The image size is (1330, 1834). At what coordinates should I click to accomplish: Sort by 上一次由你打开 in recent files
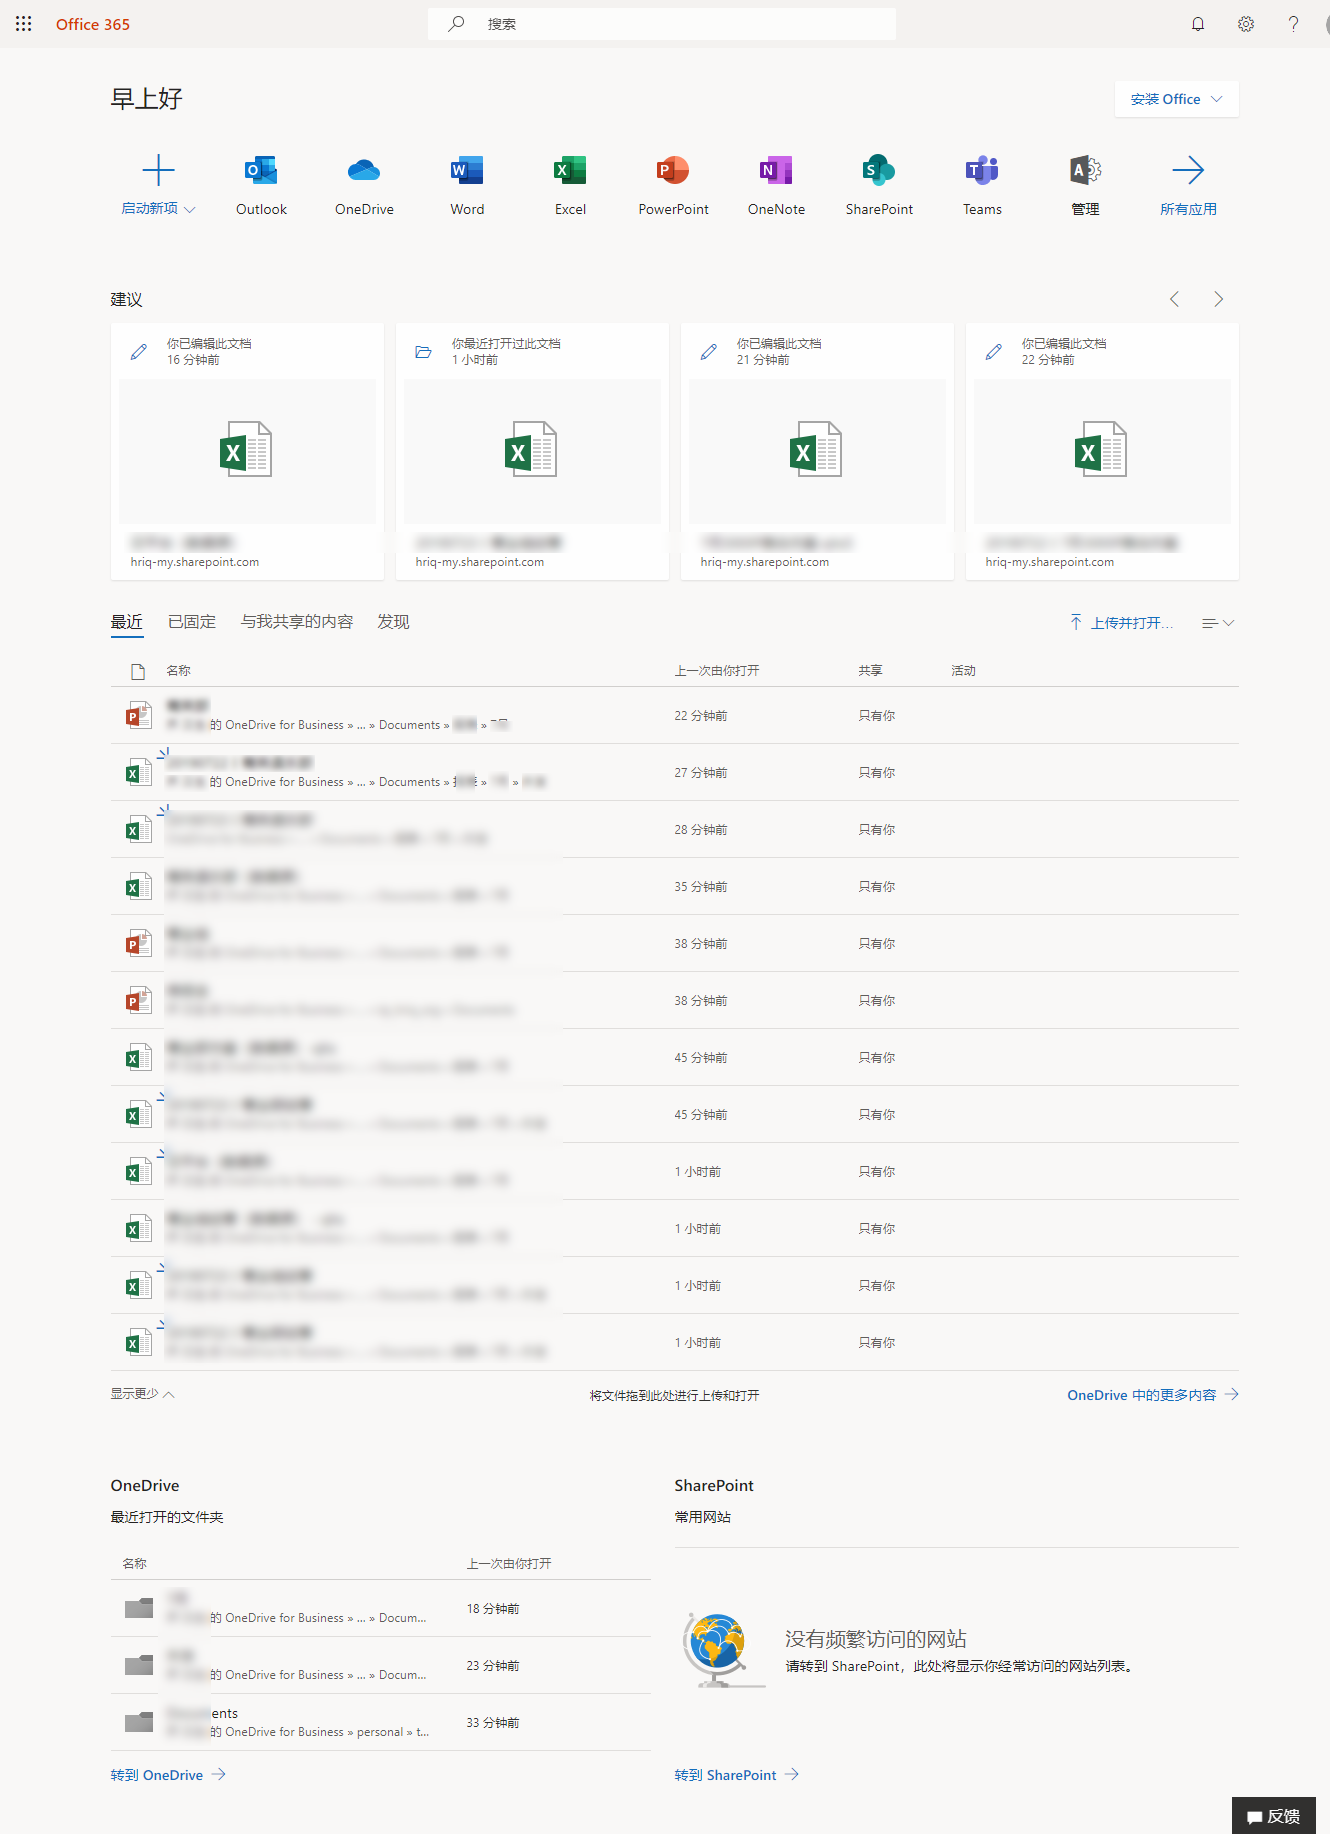pos(717,671)
